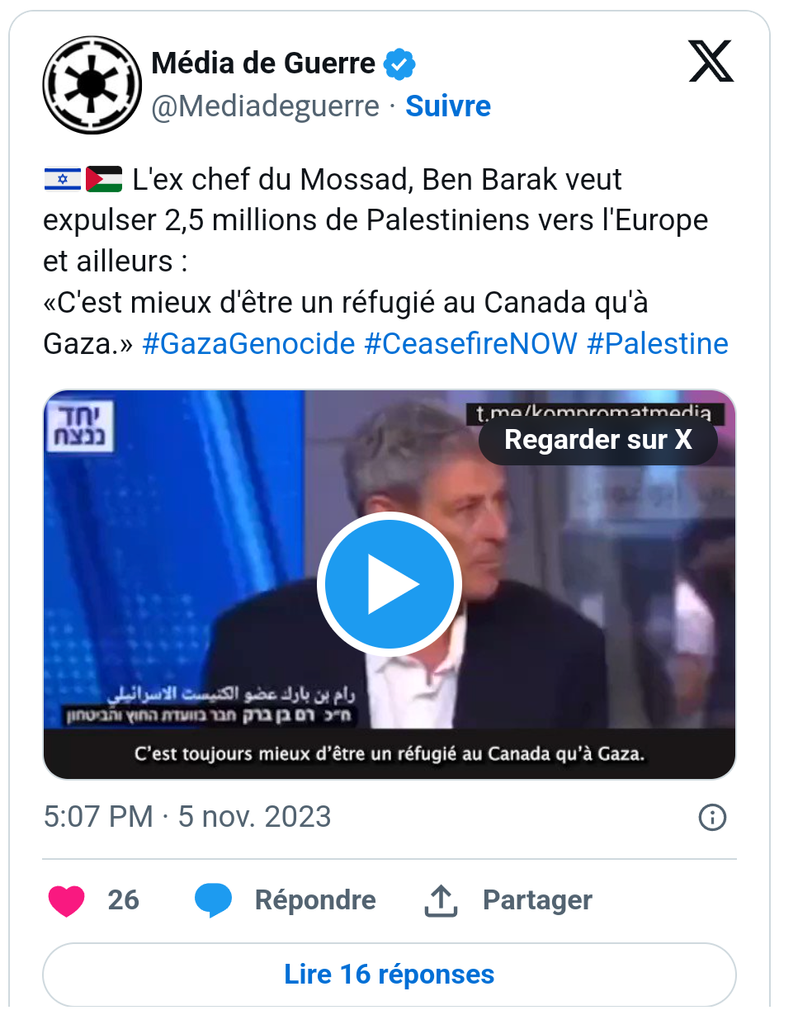Open the #Palestine hashtag
The height and width of the screenshot is (1024, 798).
coord(657,344)
